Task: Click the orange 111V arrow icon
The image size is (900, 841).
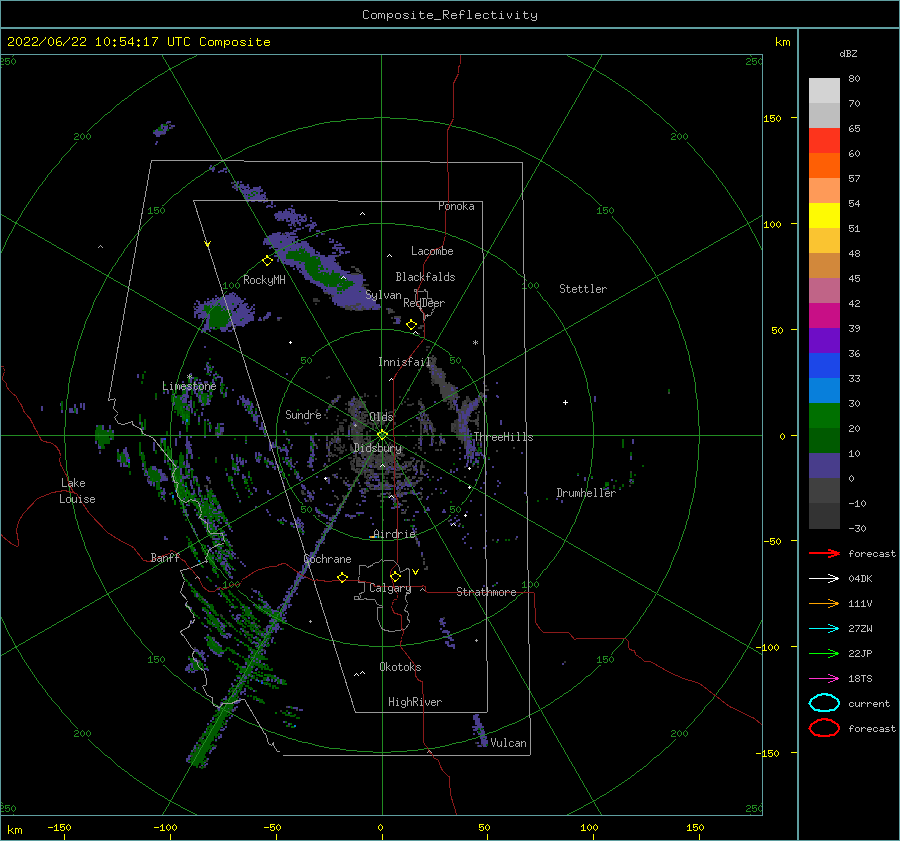Action: pos(824,603)
